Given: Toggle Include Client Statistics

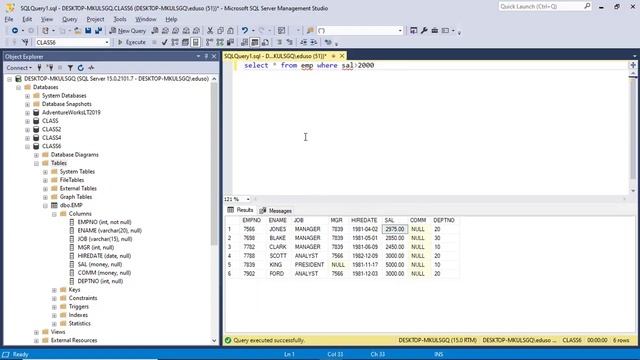Looking at the screenshot, I should pyautogui.click(x=230, y=42).
